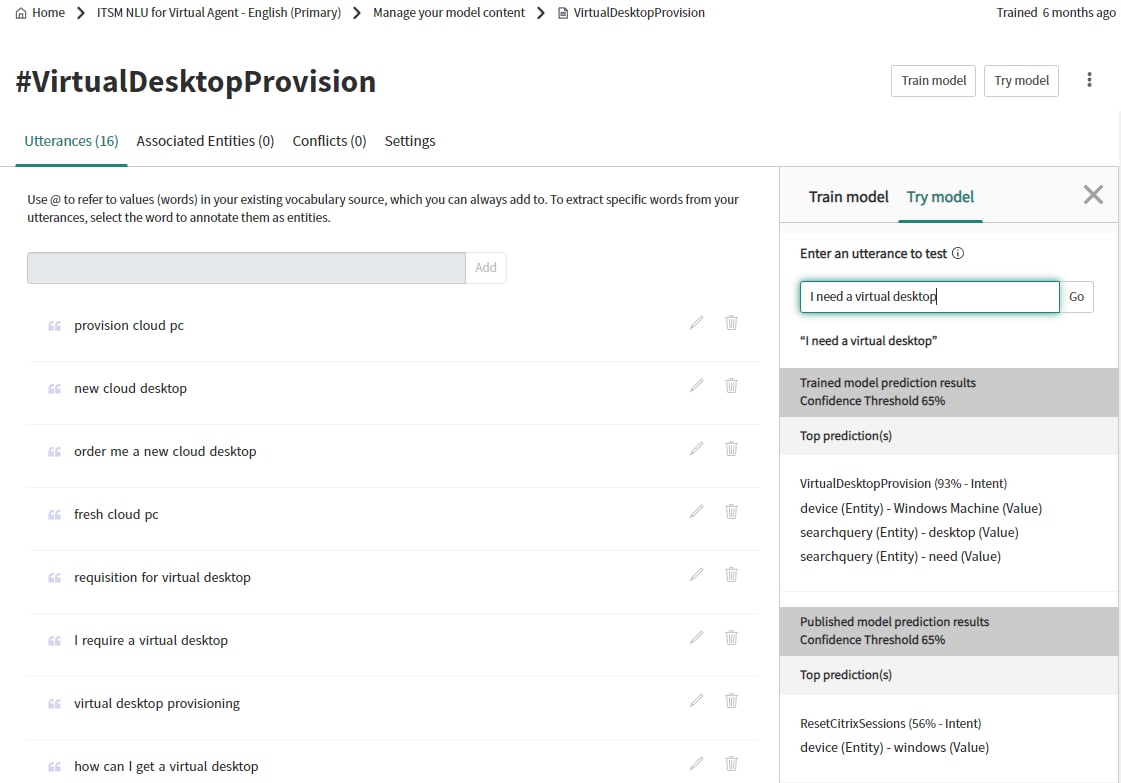Click the Add button next to the utterance field
1121x783 pixels.
pos(486,267)
